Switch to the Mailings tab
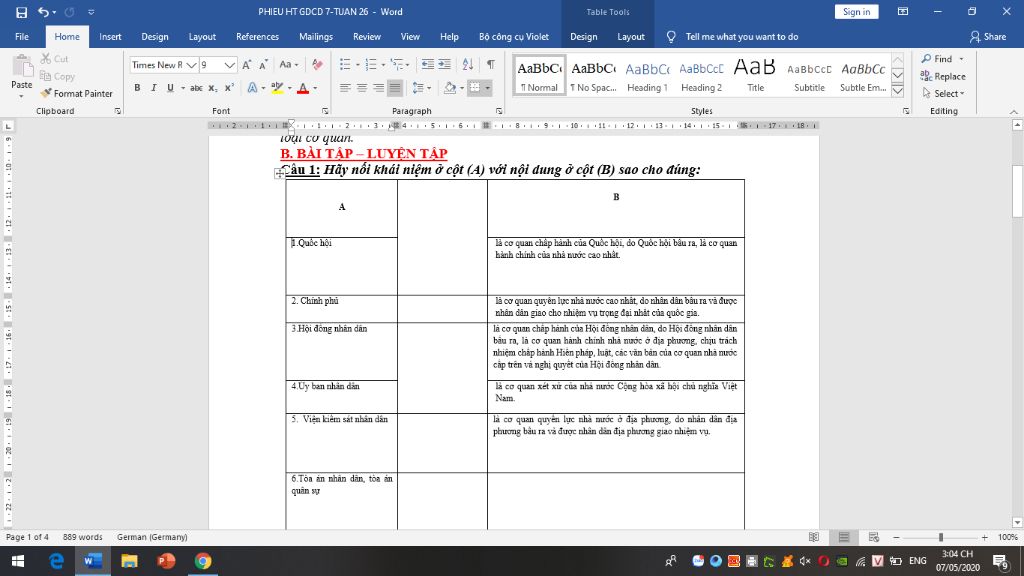The width and height of the screenshot is (1024, 576). coord(315,37)
